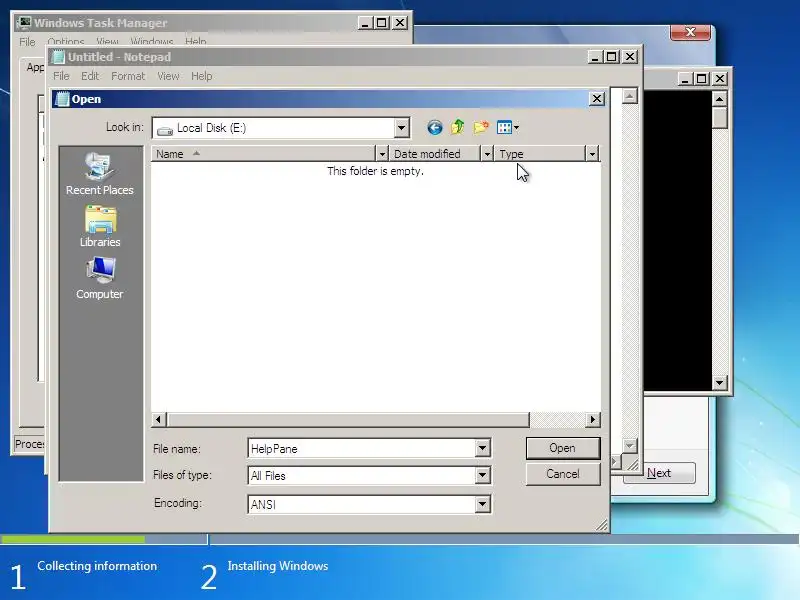
Task: Expand the Look in drive dropdown
Action: pyautogui.click(x=402, y=128)
